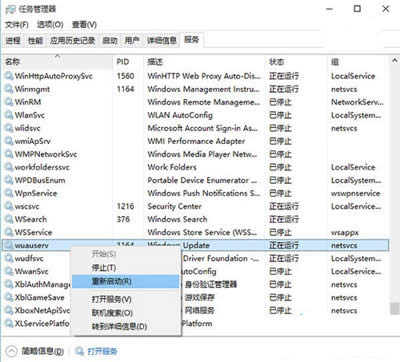Sort by the 描述 column header
400x362 pixels.
coord(205,62)
